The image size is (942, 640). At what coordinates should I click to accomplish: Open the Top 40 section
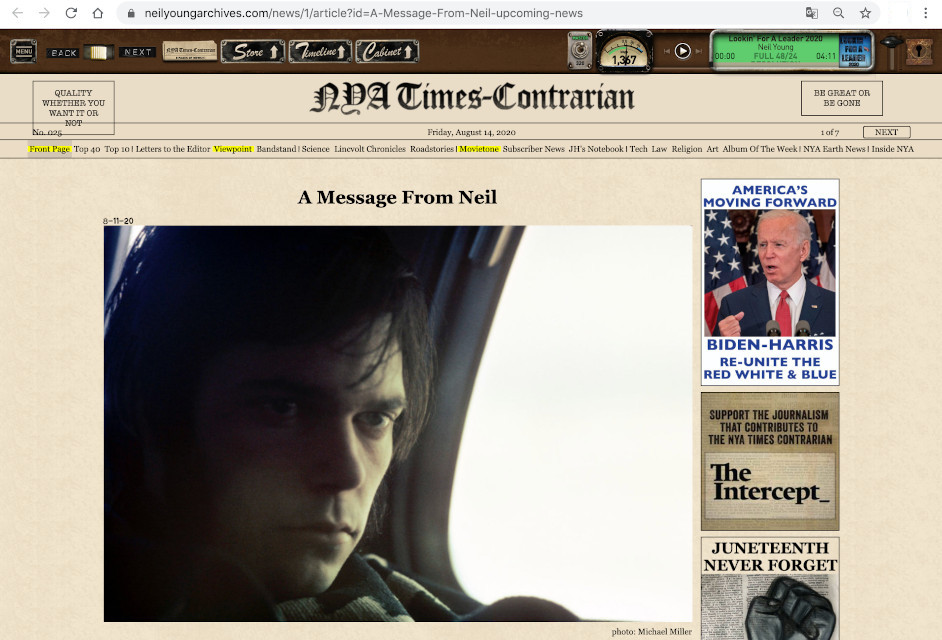pos(87,149)
